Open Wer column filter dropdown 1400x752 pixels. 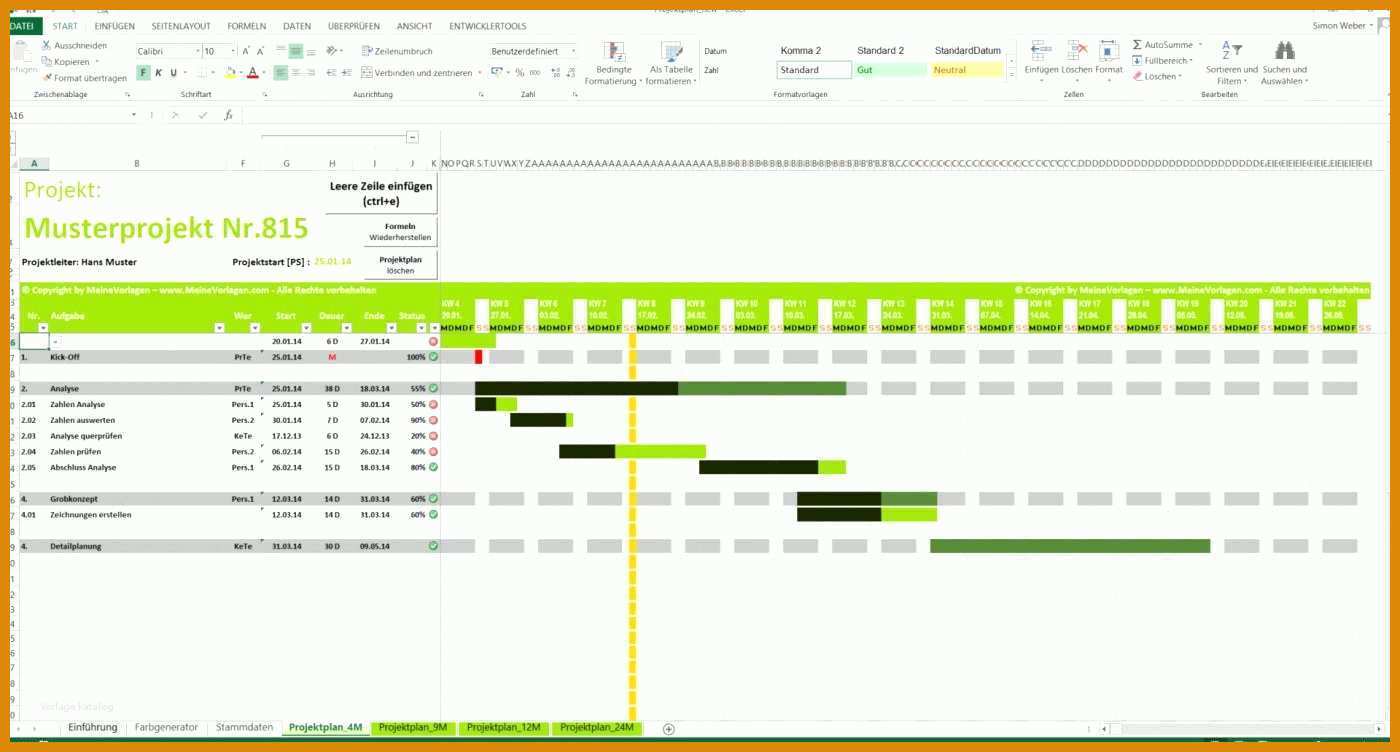pos(254,328)
